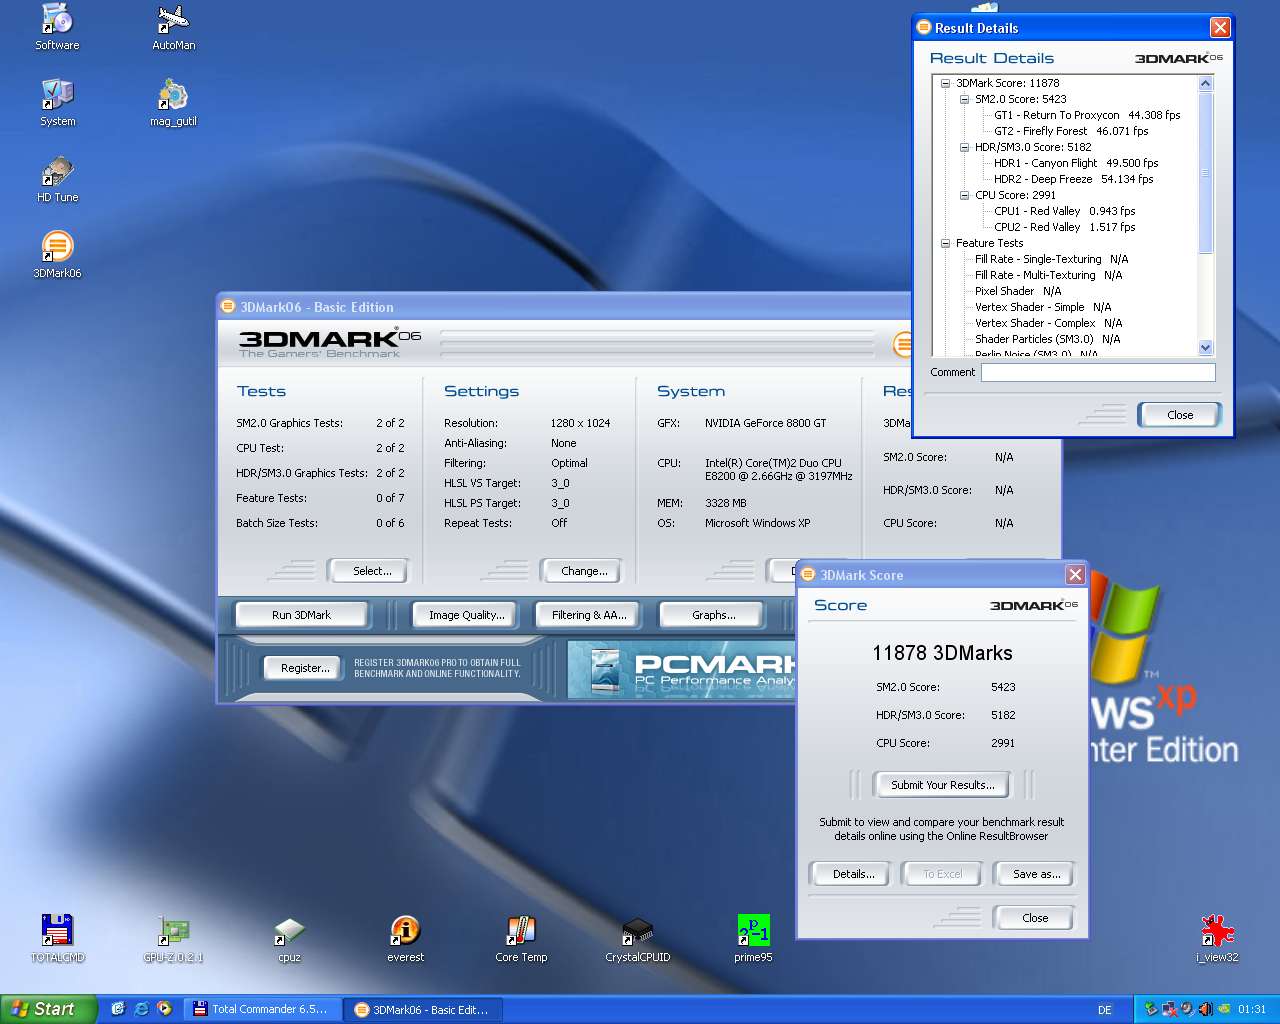This screenshot has width=1280, height=1024.
Task: Select GT2 - Firefly Forest result row
Action: 1071,131
